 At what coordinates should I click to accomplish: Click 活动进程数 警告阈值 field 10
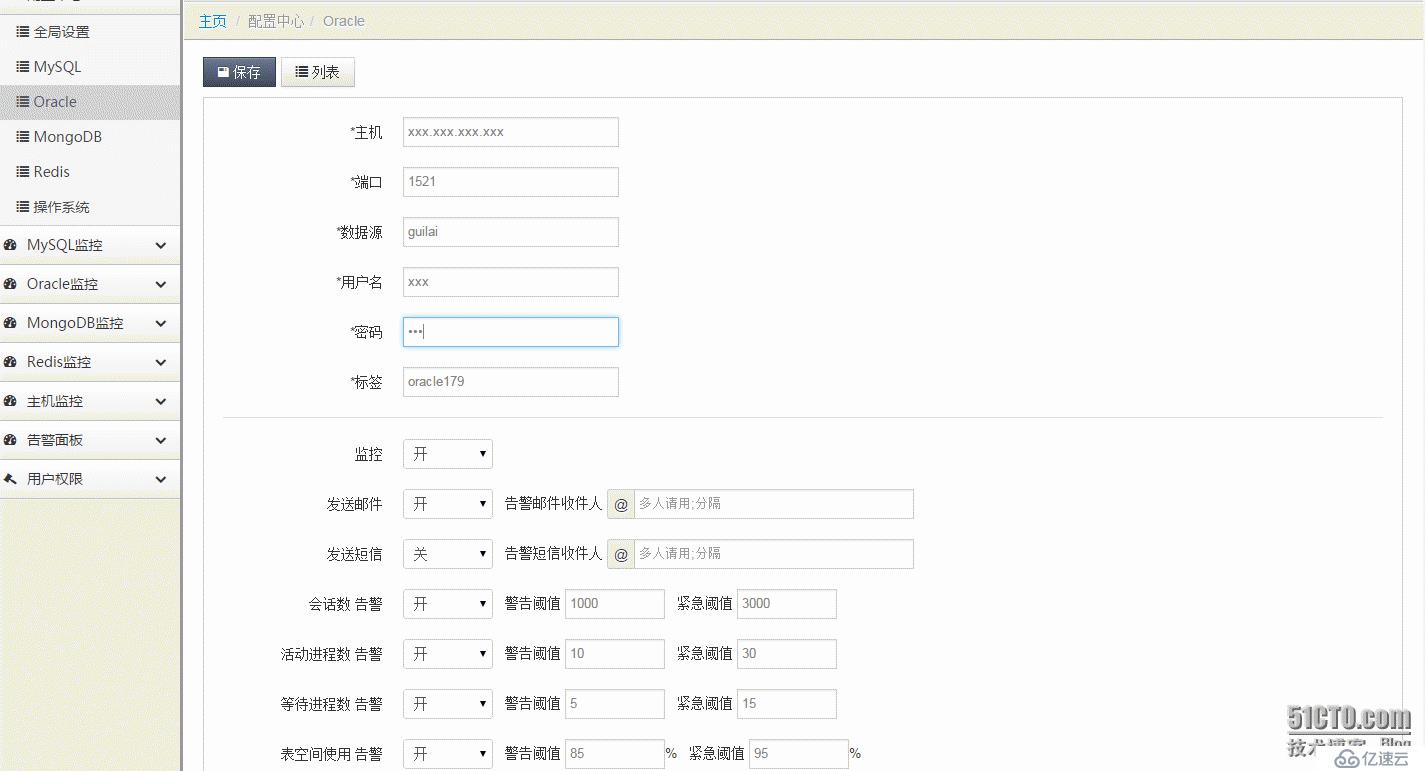(x=615, y=654)
